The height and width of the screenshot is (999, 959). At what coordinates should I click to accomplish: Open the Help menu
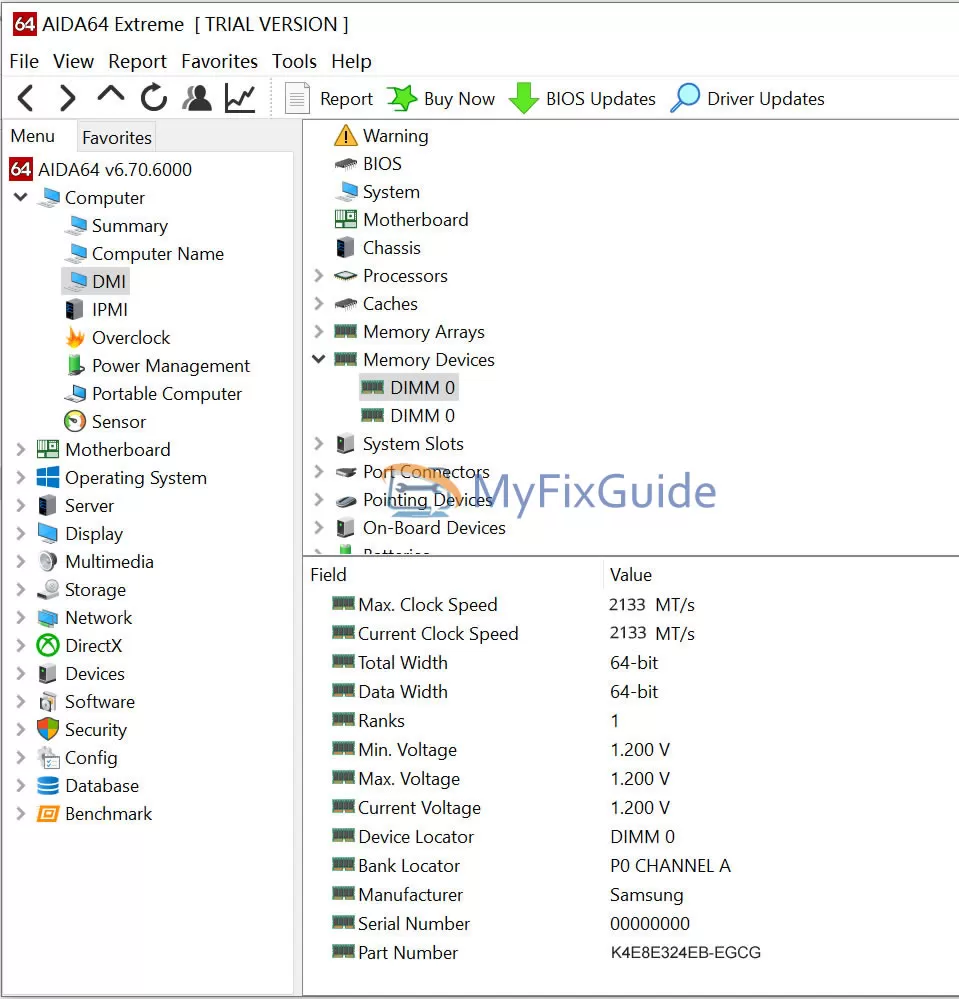pos(351,61)
